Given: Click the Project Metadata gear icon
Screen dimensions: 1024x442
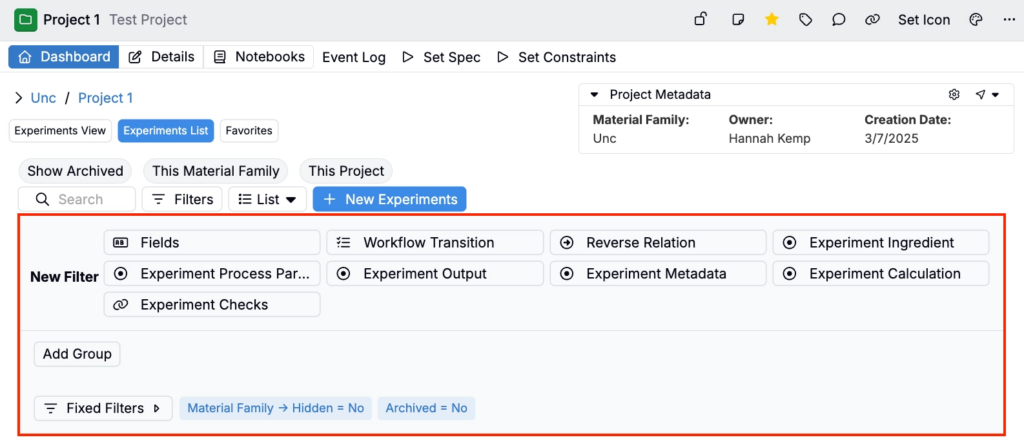Looking at the screenshot, I should tap(954, 95).
